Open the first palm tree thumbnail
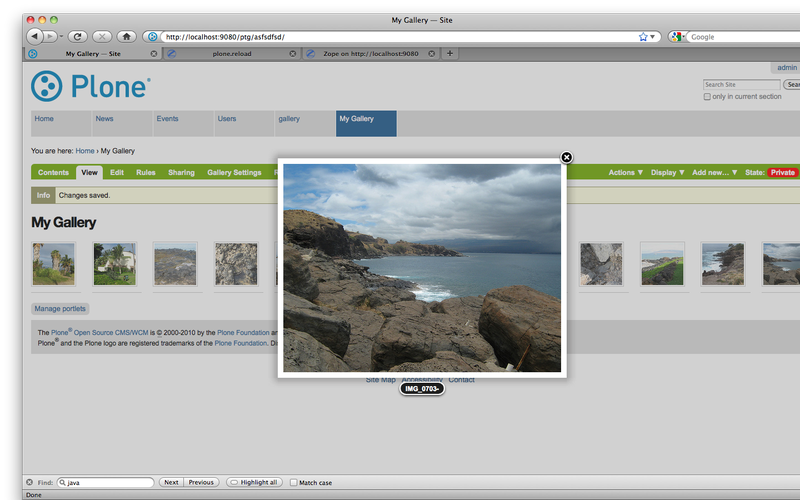This screenshot has height=500, width=800. (52, 263)
